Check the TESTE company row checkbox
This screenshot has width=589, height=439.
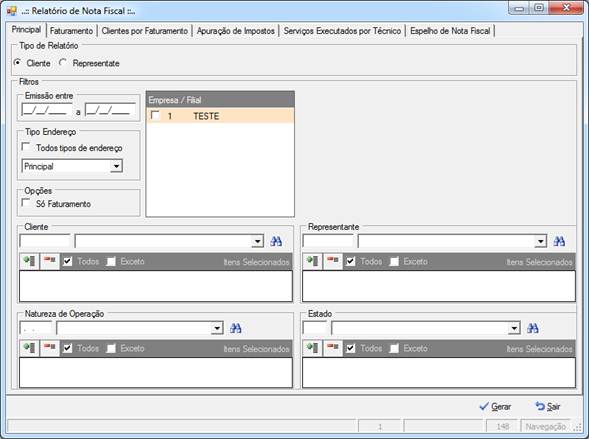(155, 115)
